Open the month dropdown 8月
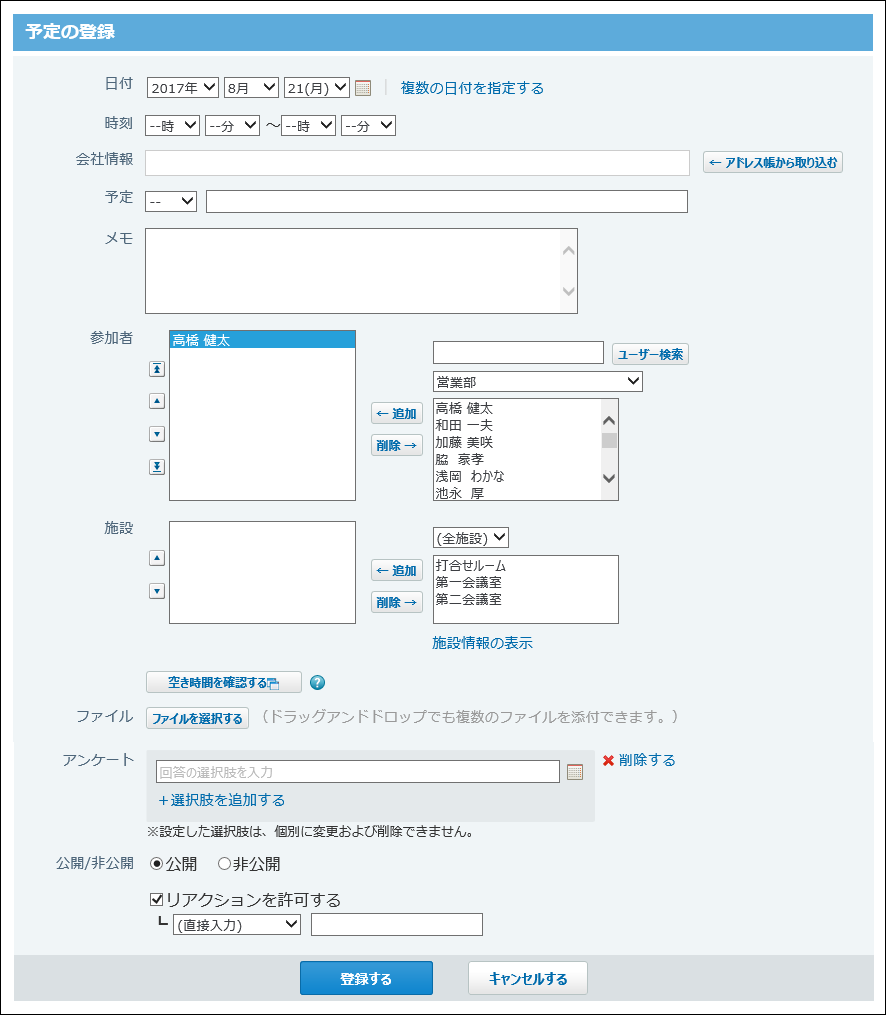The height and width of the screenshot is (1015, 886). click(x=251, y=87)
